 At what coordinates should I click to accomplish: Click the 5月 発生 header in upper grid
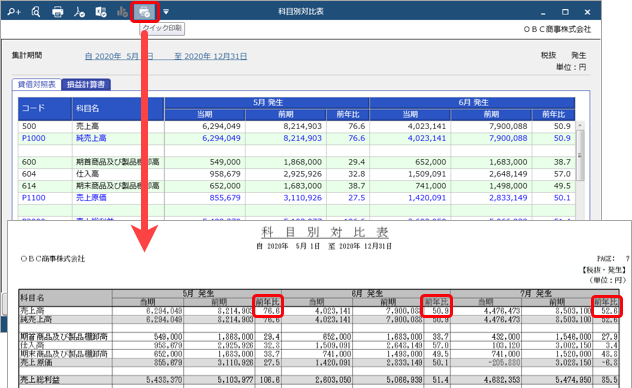pos(267,102)
